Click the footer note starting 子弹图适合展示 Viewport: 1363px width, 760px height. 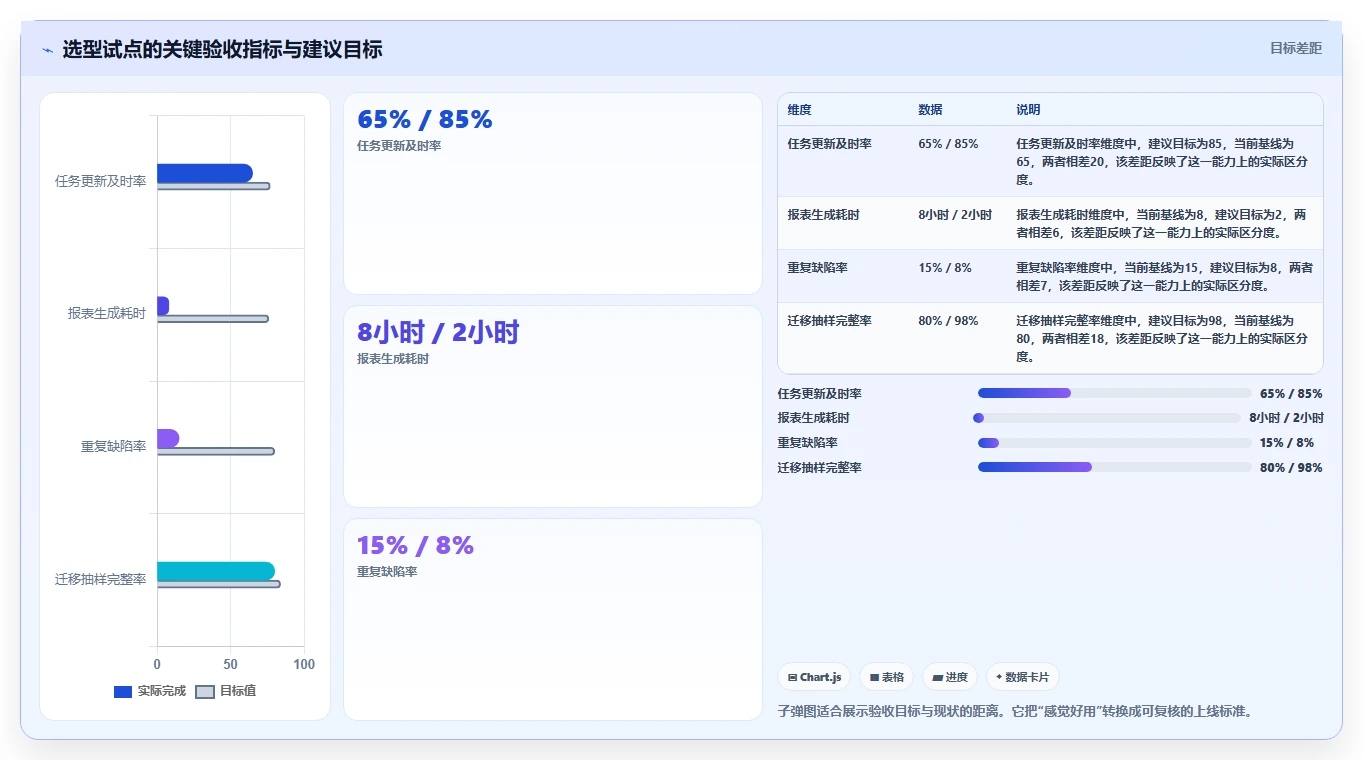pyautogui.click(x=1015, y=711)
